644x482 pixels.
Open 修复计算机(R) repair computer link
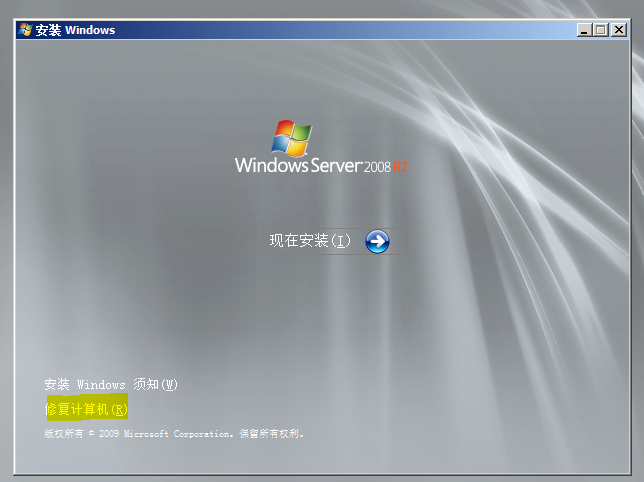[86, 409]
